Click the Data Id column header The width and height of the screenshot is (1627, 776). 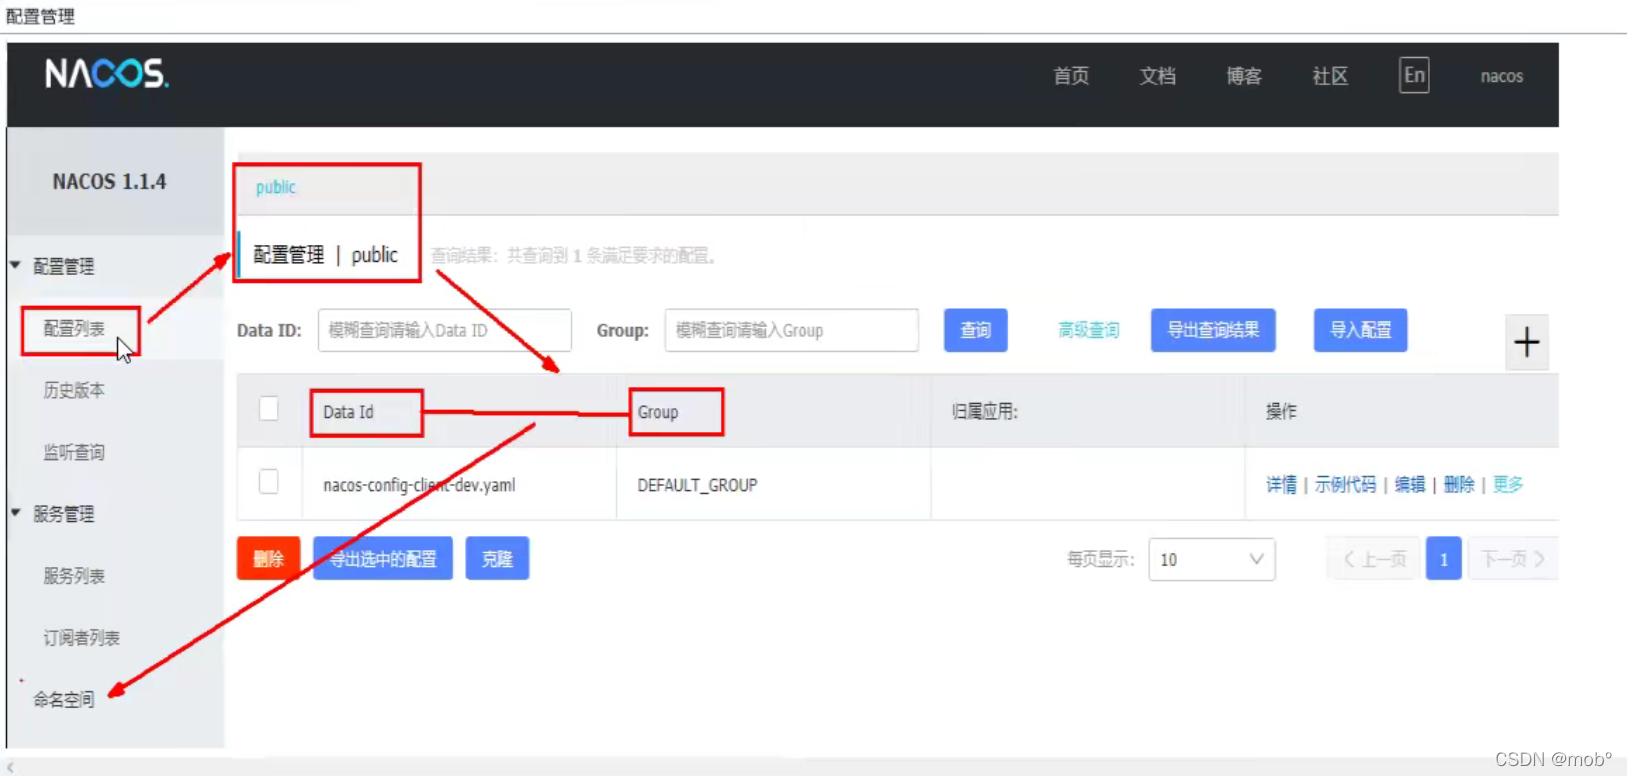tap(348, 412)
